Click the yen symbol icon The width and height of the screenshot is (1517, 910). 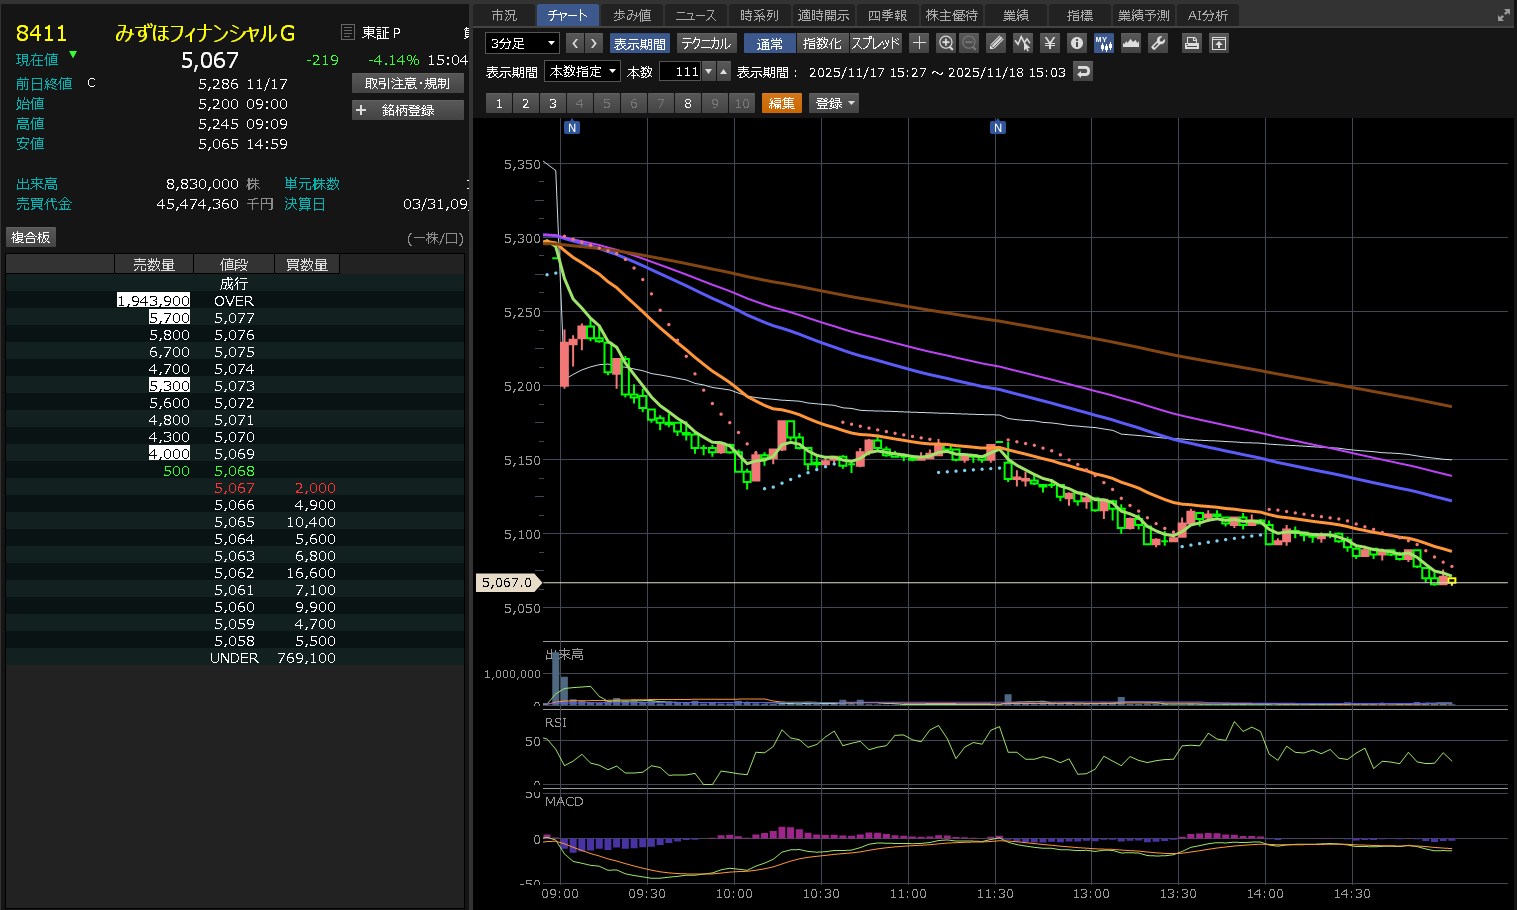(x=1049, y=43)
